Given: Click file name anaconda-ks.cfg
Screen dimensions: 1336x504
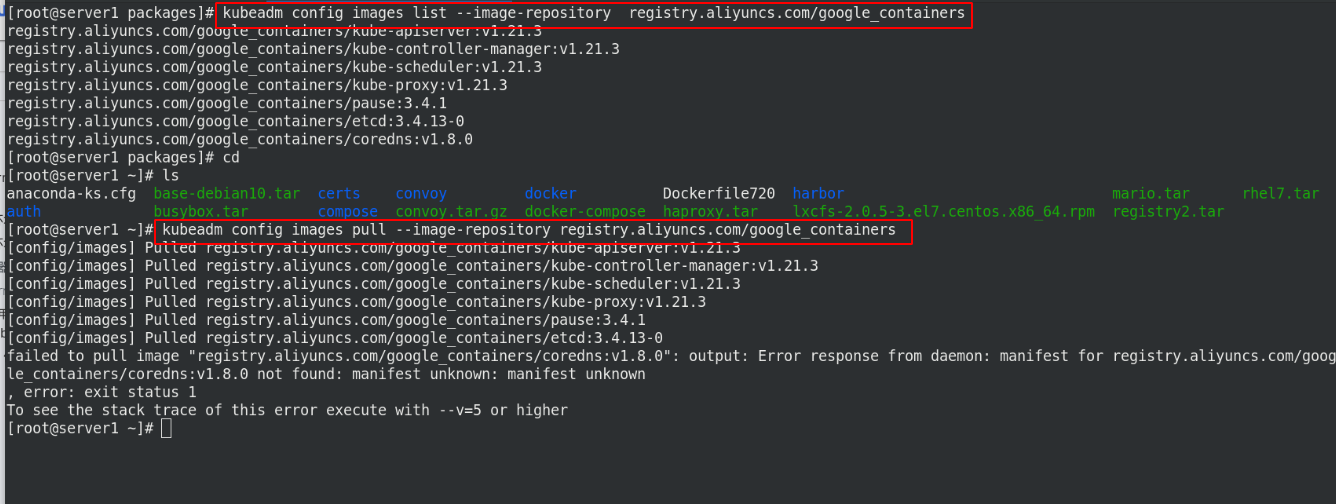Looking at the screenshot, I should (x=71, y=193).
